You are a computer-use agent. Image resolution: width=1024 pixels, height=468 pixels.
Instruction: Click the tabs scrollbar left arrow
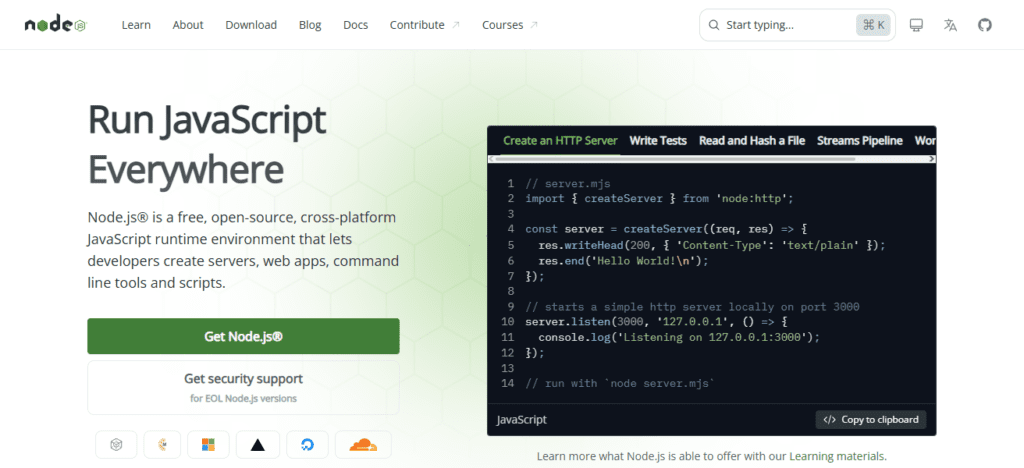492,159
